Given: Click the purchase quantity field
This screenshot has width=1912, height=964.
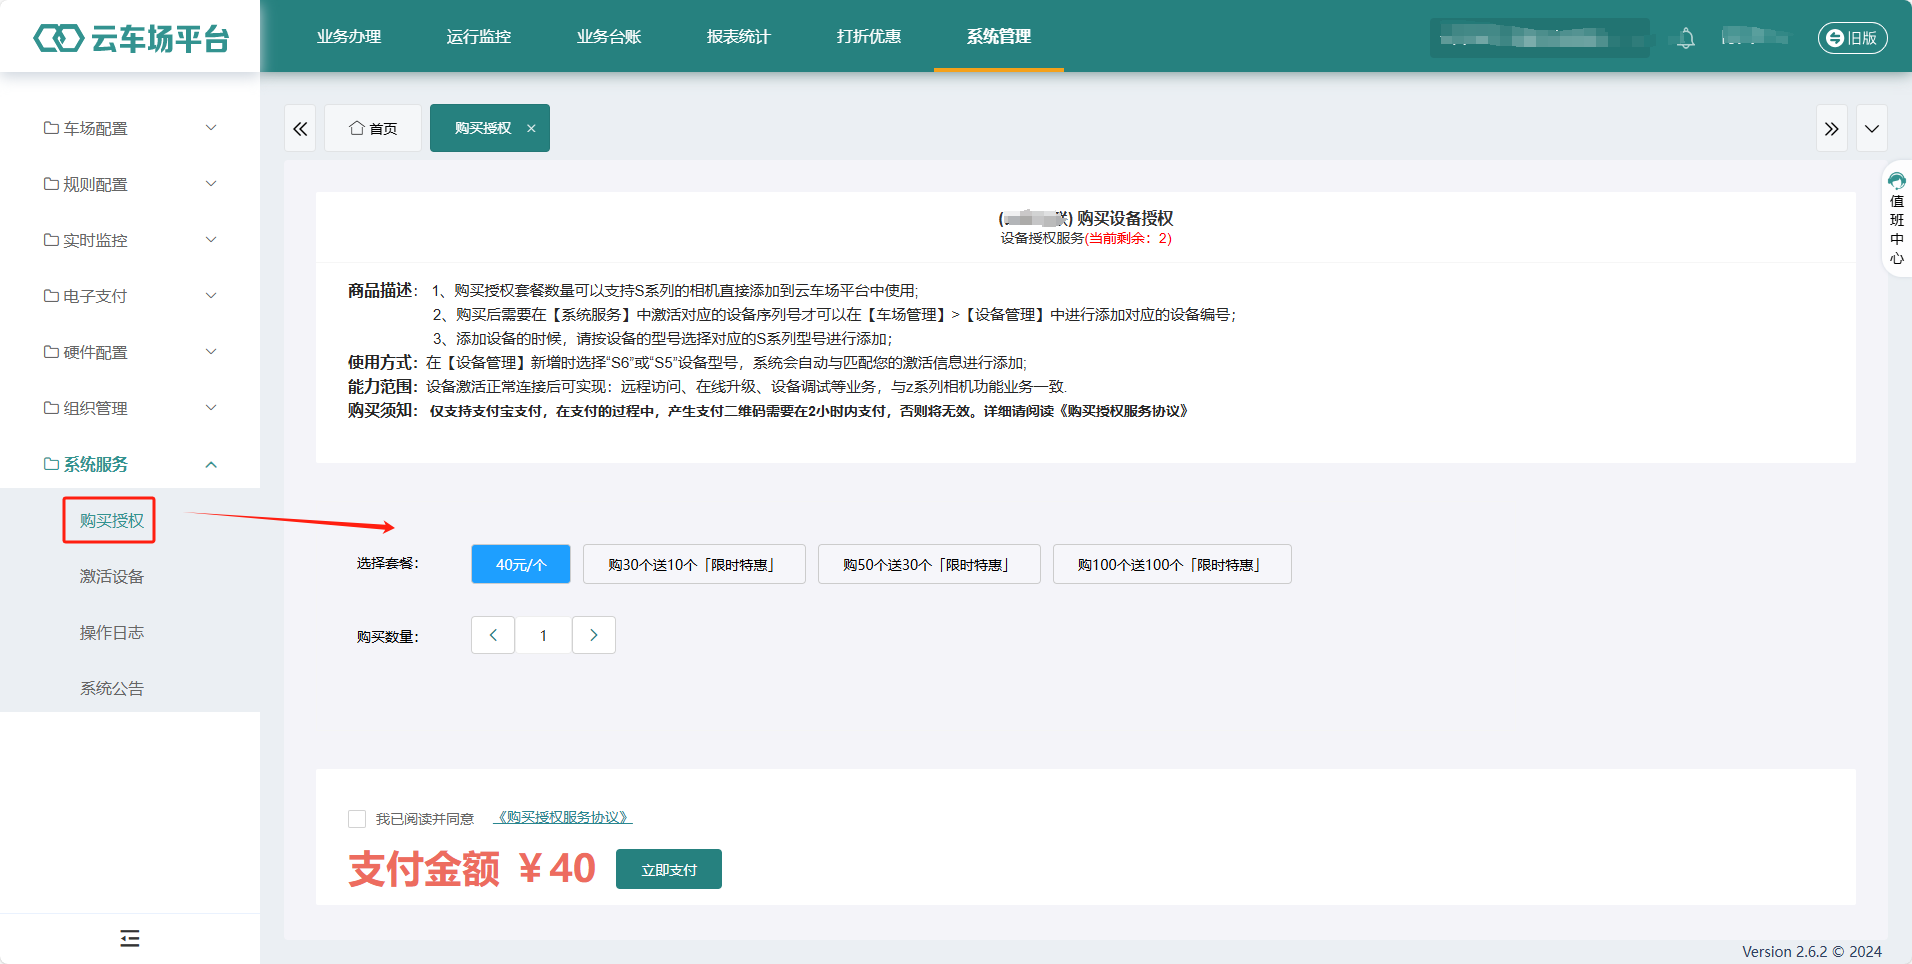Looking at the screenshot, I should coord(543,635).
